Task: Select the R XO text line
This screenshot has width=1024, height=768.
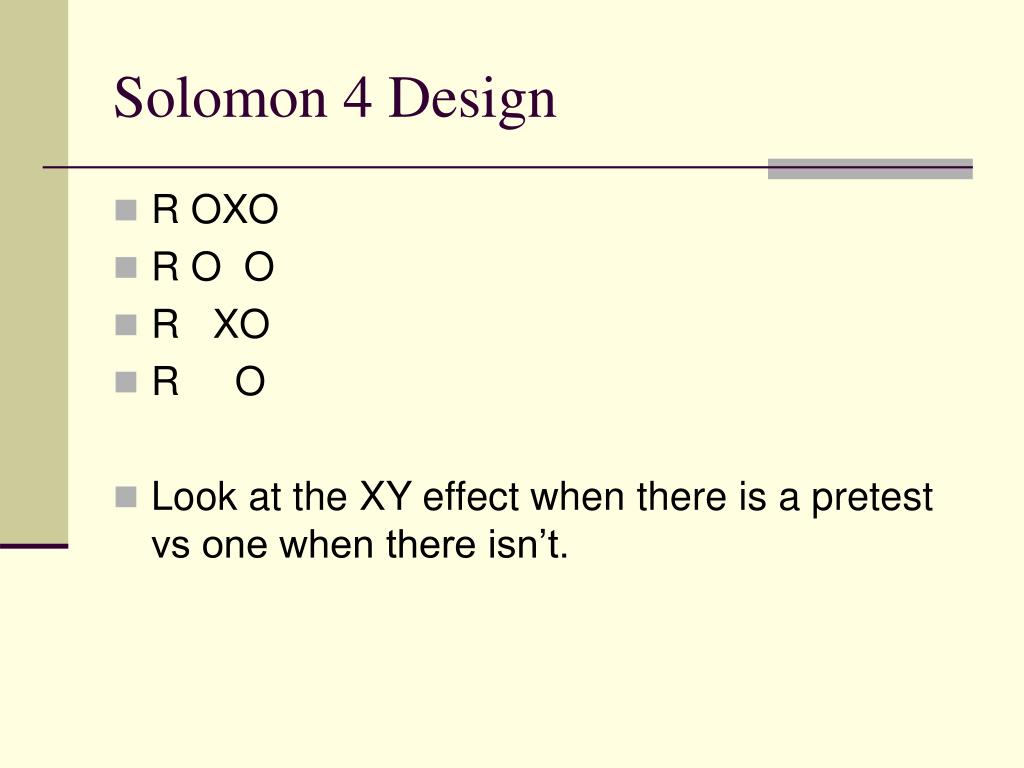Action: (211, 325)
